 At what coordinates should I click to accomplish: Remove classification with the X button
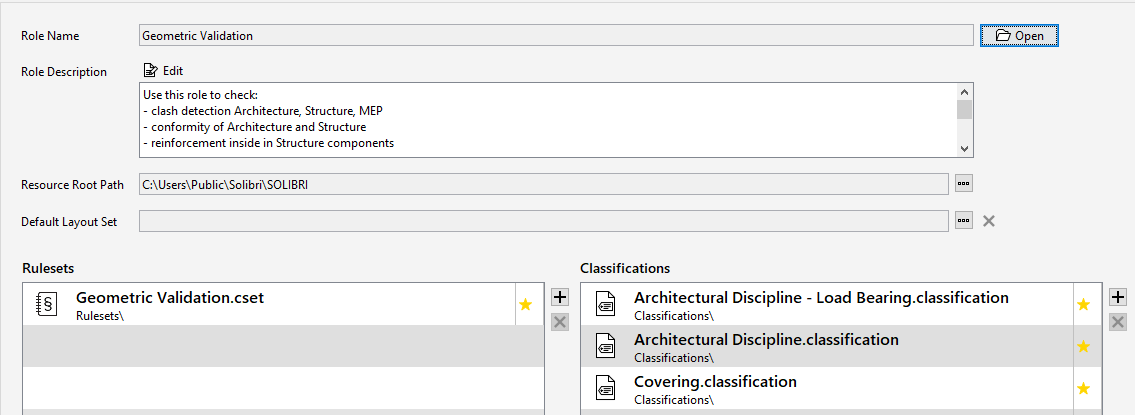tap(1118, 322)
